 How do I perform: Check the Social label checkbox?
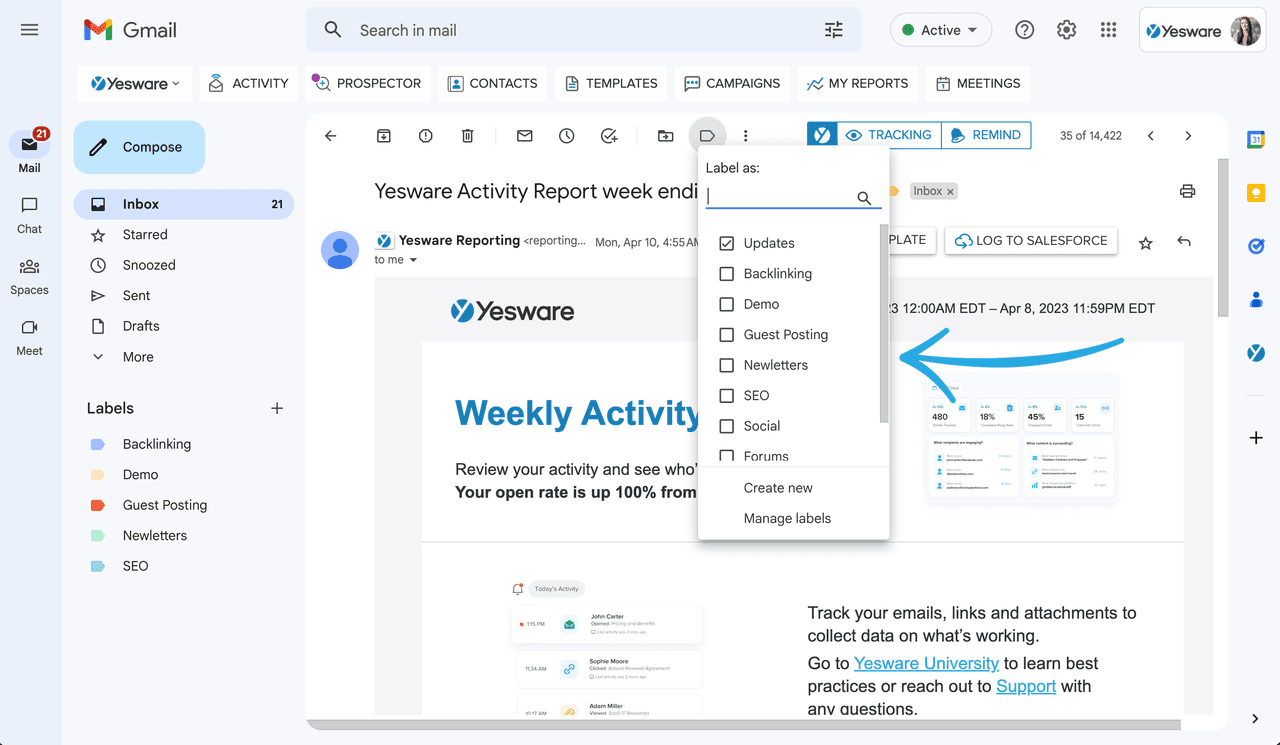click(x=727, y=426)
